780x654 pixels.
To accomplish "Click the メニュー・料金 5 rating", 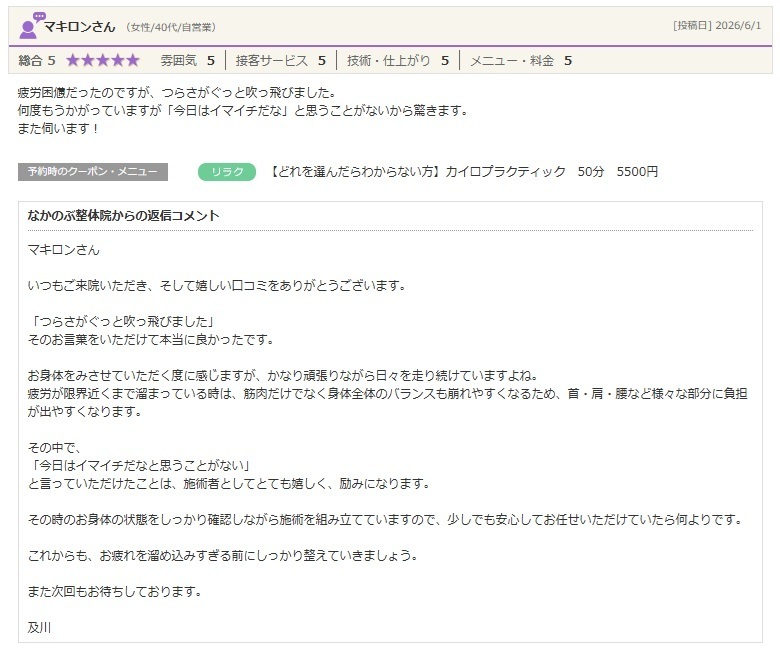I will pos(521,61).
